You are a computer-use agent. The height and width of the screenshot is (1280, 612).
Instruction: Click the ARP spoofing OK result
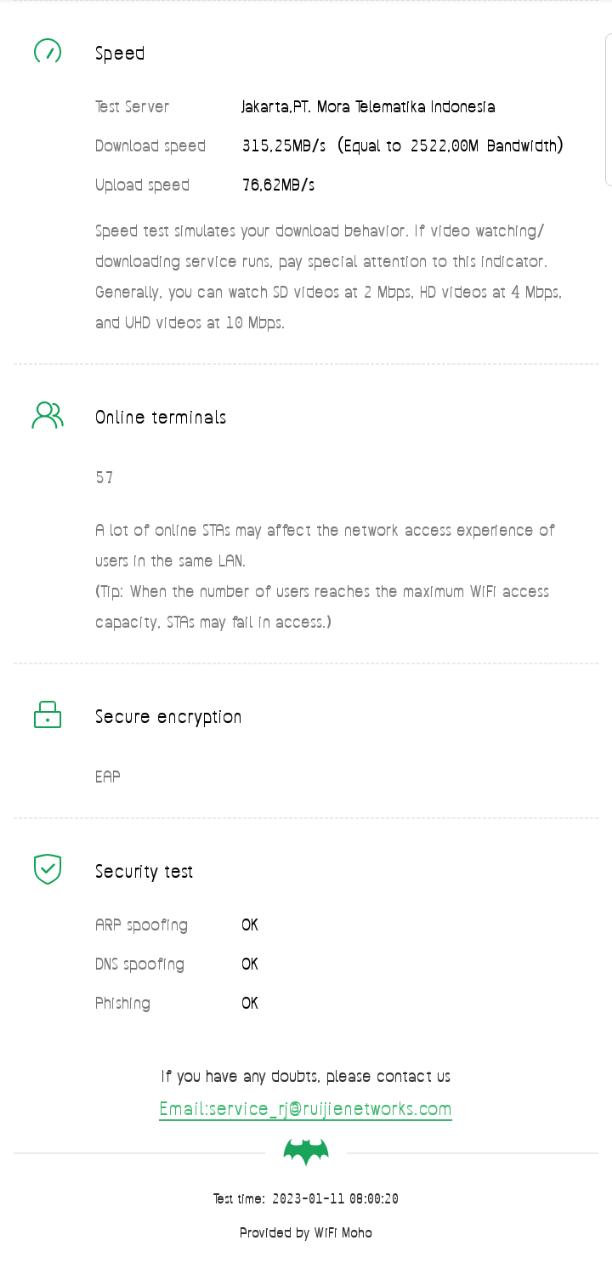(250, 925)
